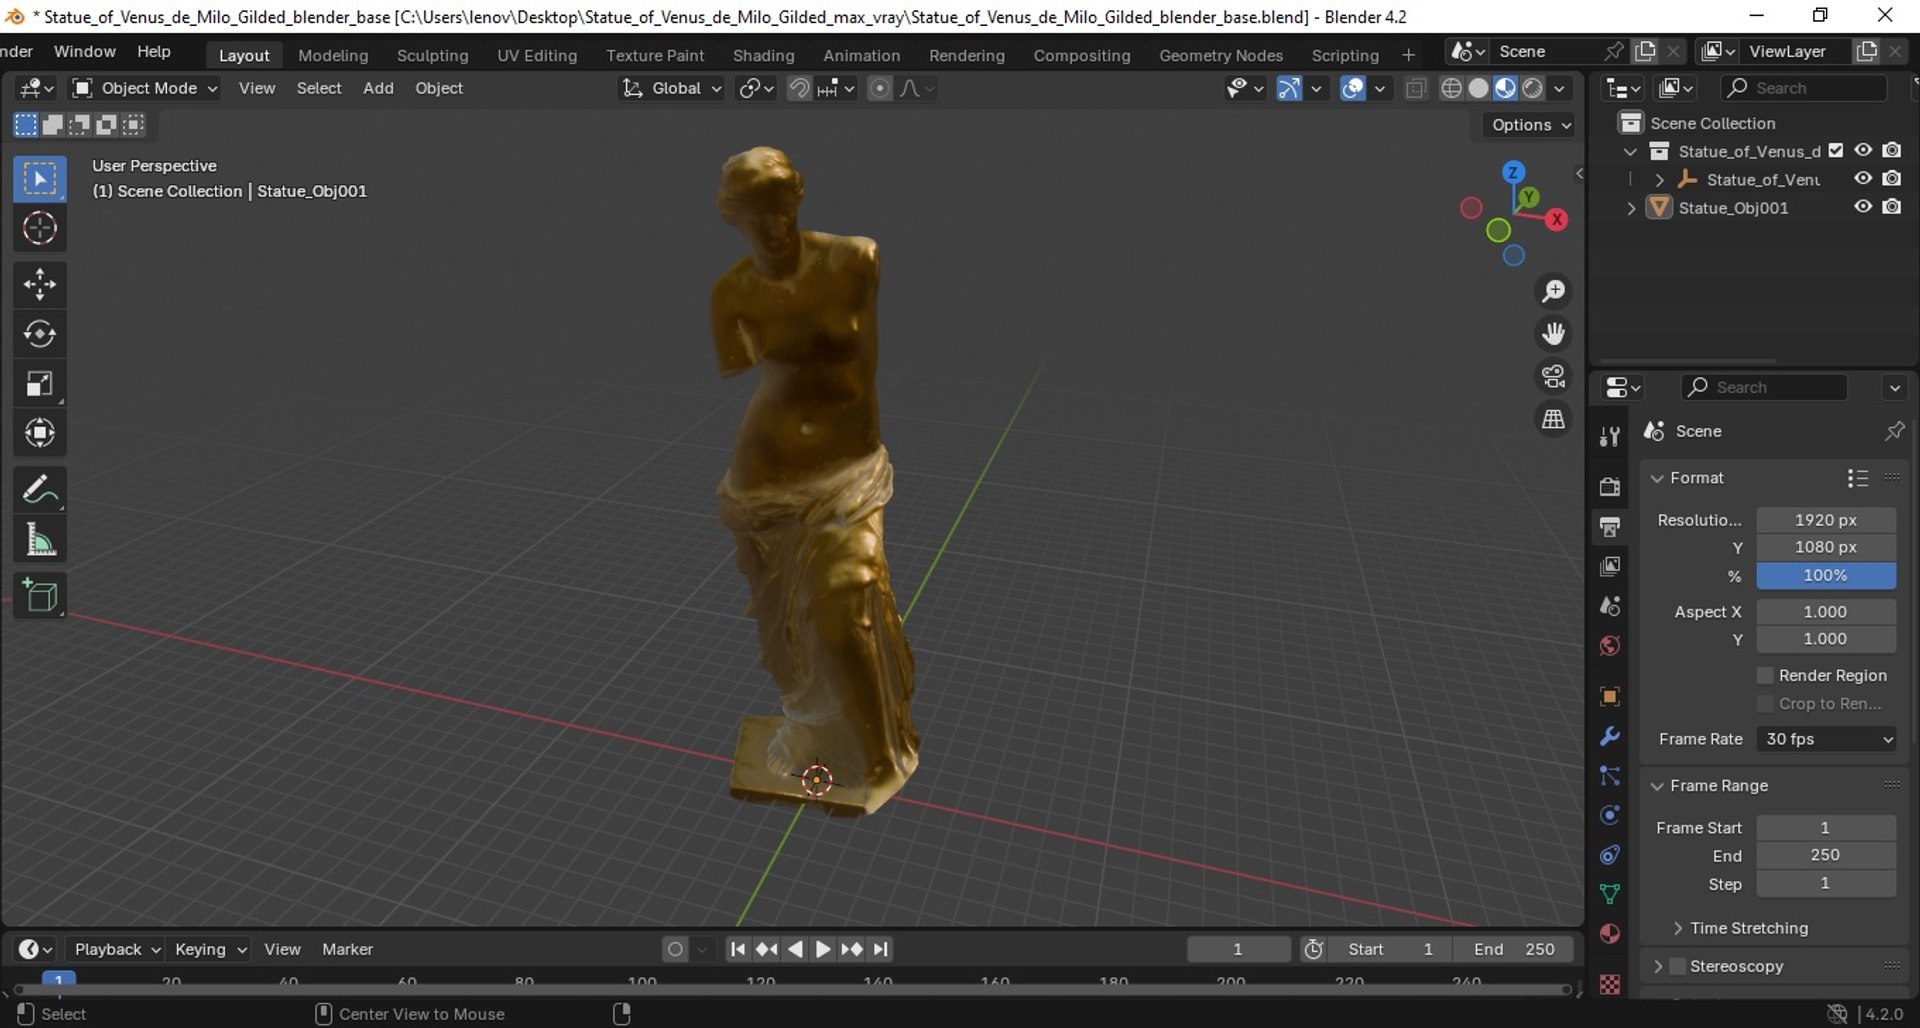The image size is (1920, 1028).
Task: Hide Statue_Obj001 in viewport
Action: click(x=1863, y=207)
